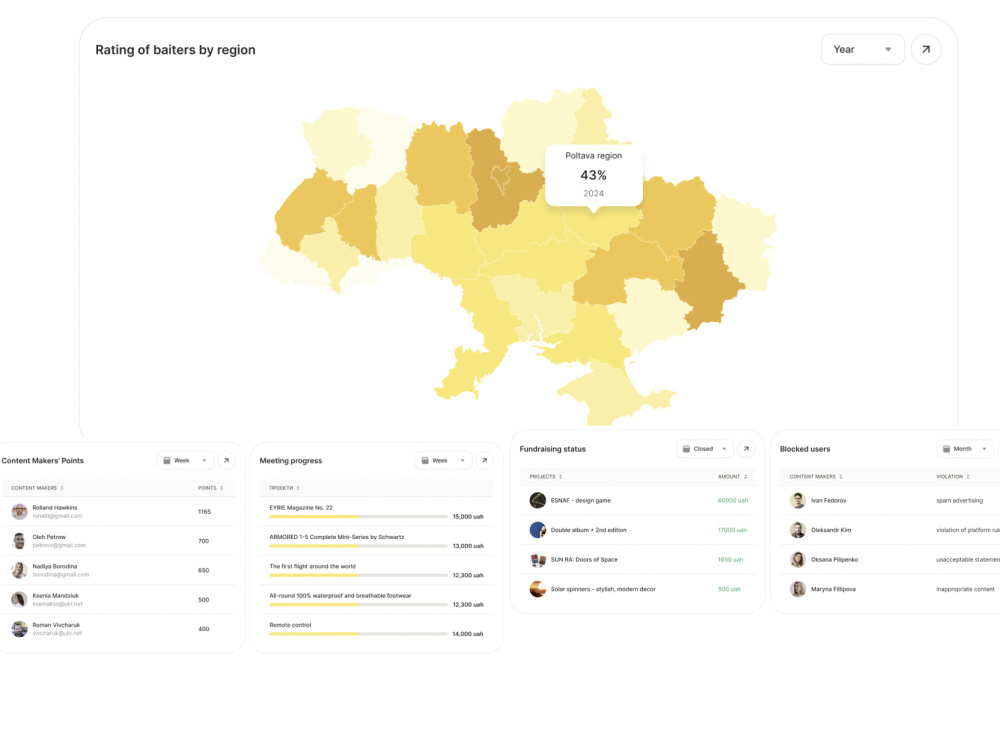Open the Year period dropdown

(x=862, y=49)
